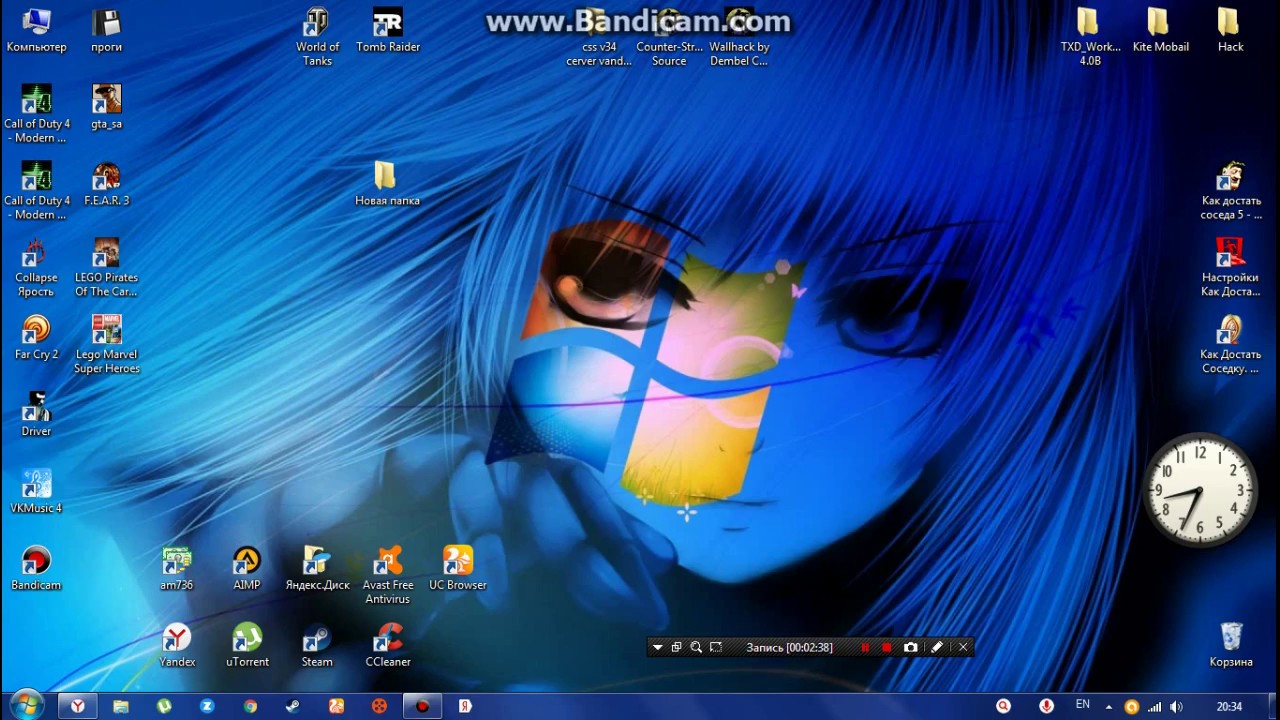Select Wallhack by Dembel icon

tap(739, 38)
